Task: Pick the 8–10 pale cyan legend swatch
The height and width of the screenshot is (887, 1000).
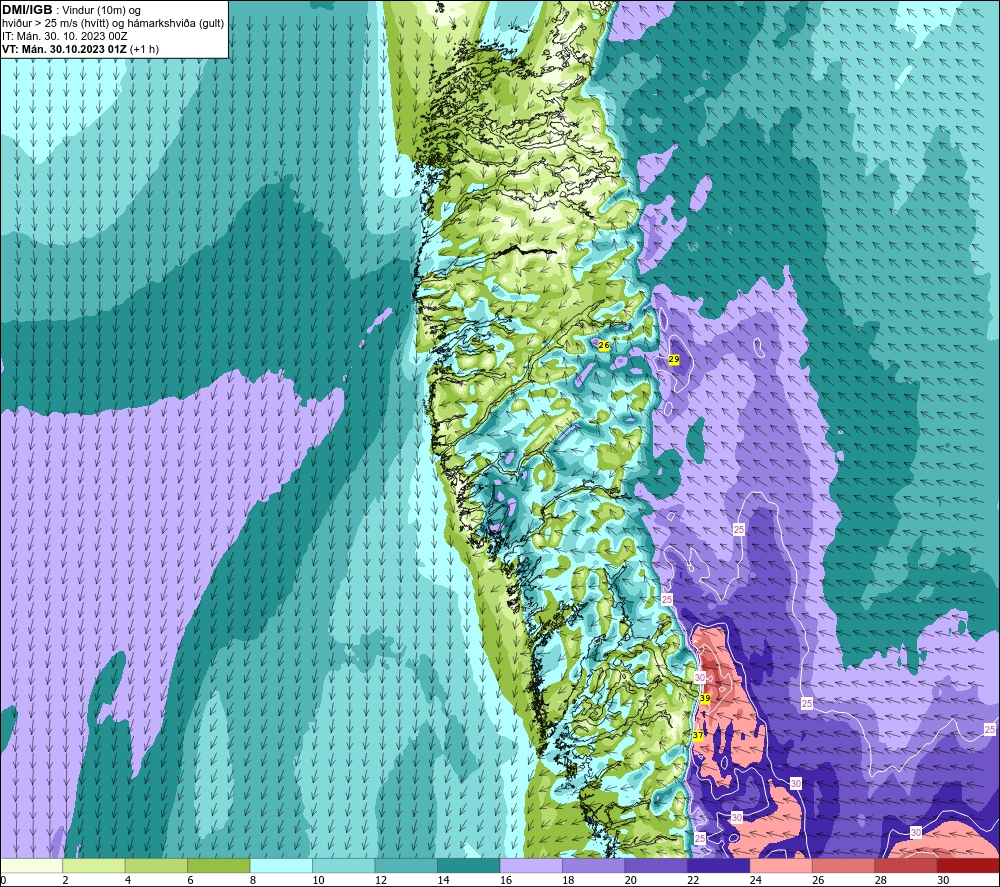Action: pyautogui.click(x=281, y=865)
